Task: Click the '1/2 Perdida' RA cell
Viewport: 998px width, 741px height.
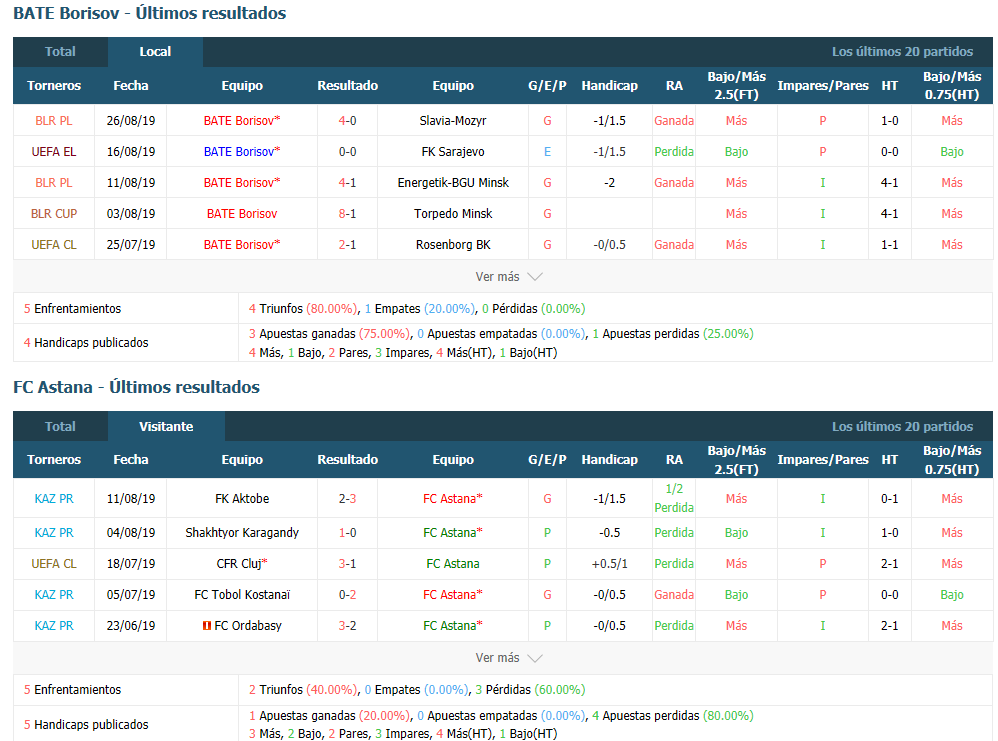Action: (x=674, y=498)
